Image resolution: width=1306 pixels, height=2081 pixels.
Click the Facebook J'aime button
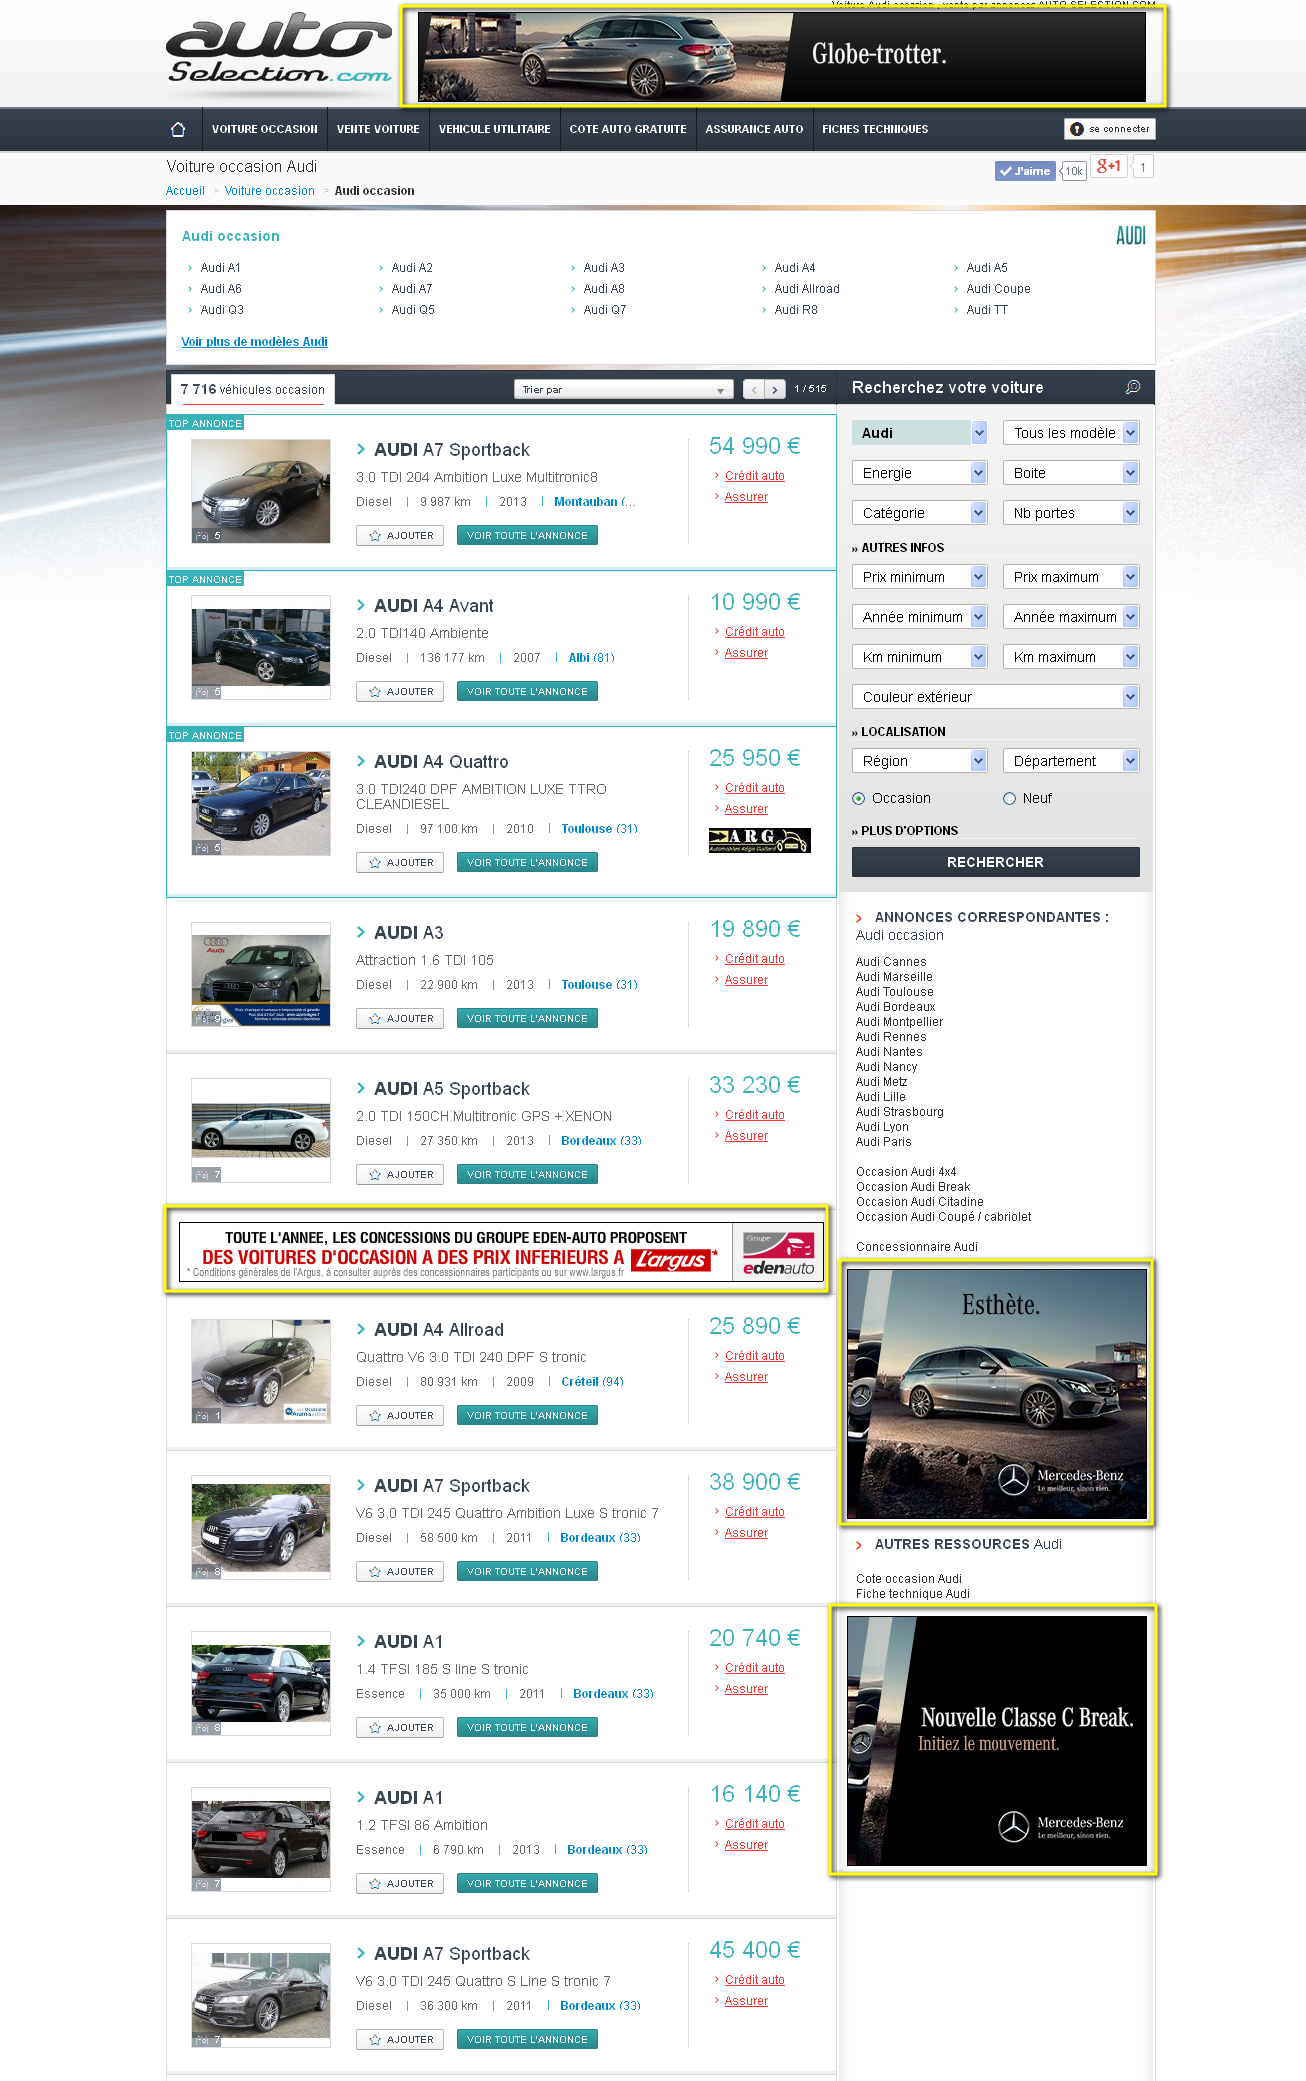coord(1024,171)
